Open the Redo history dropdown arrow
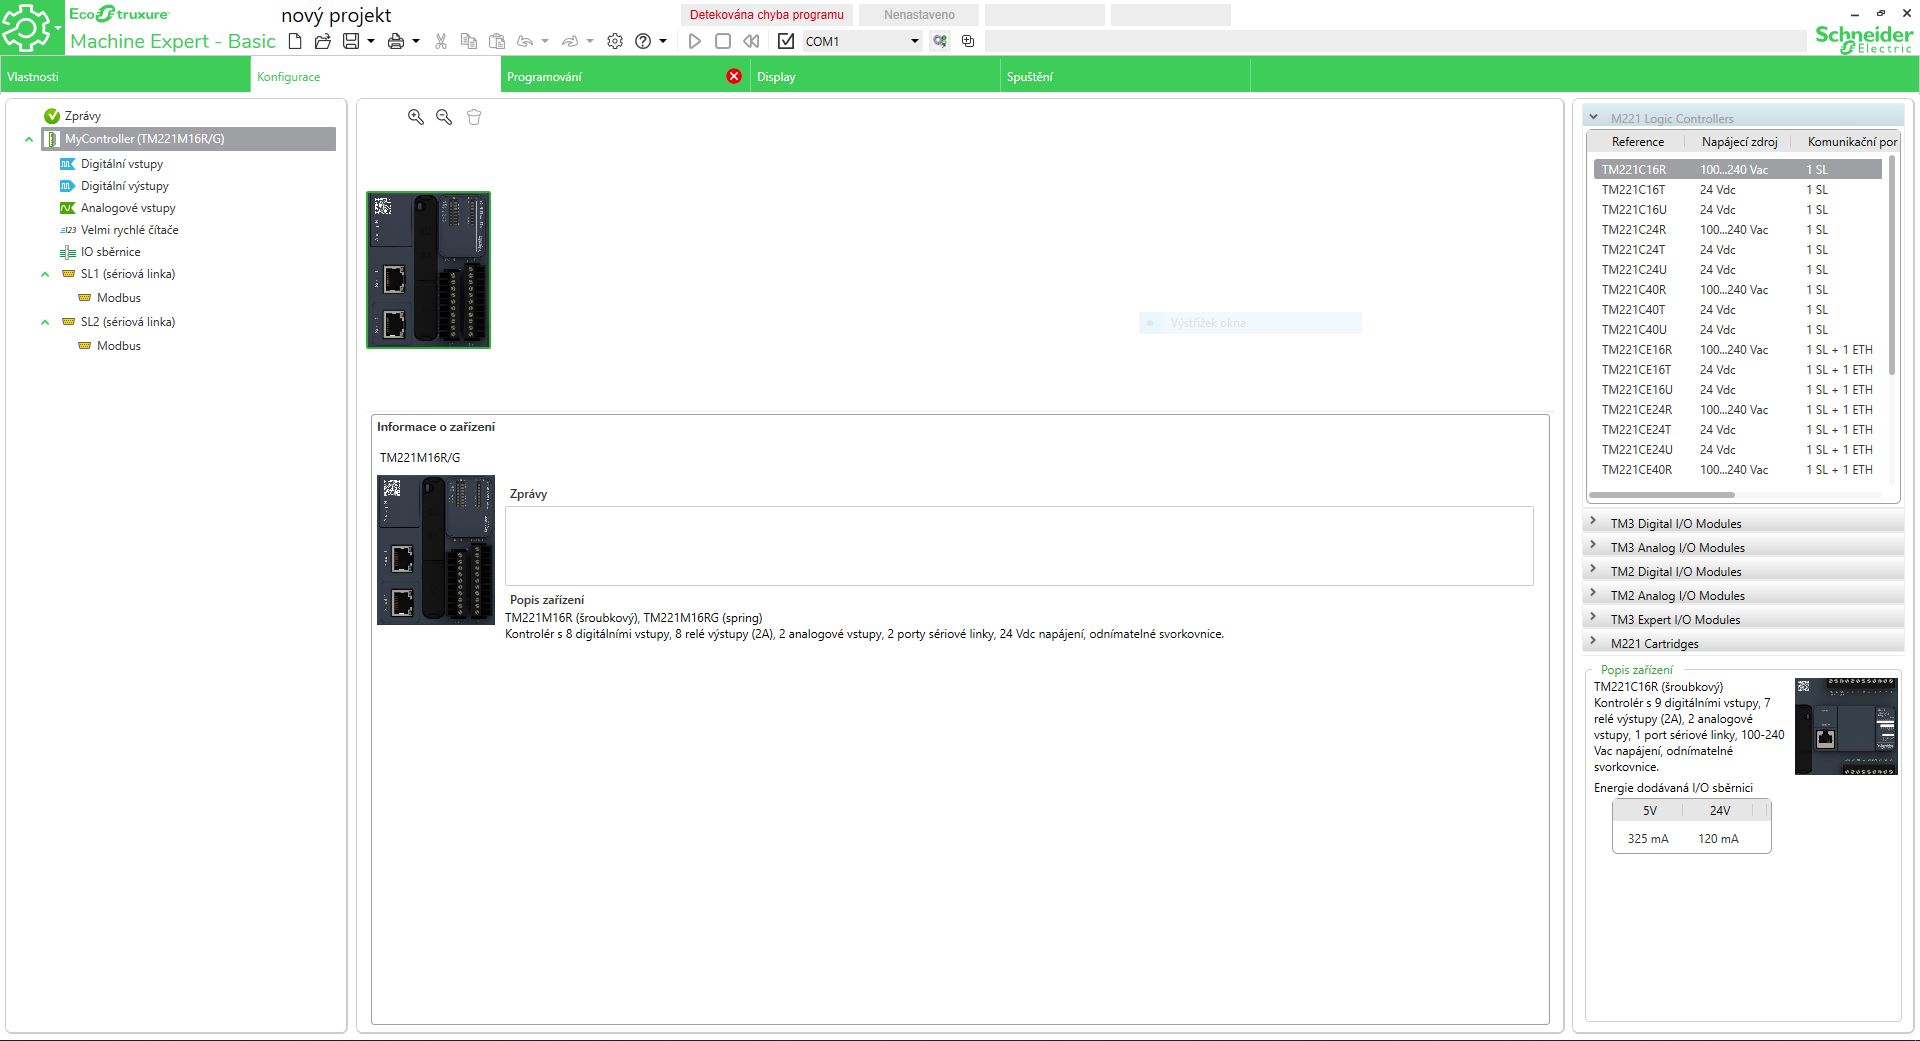The height and width of the screenshot is (1041, 1920). tap(590, 41)
